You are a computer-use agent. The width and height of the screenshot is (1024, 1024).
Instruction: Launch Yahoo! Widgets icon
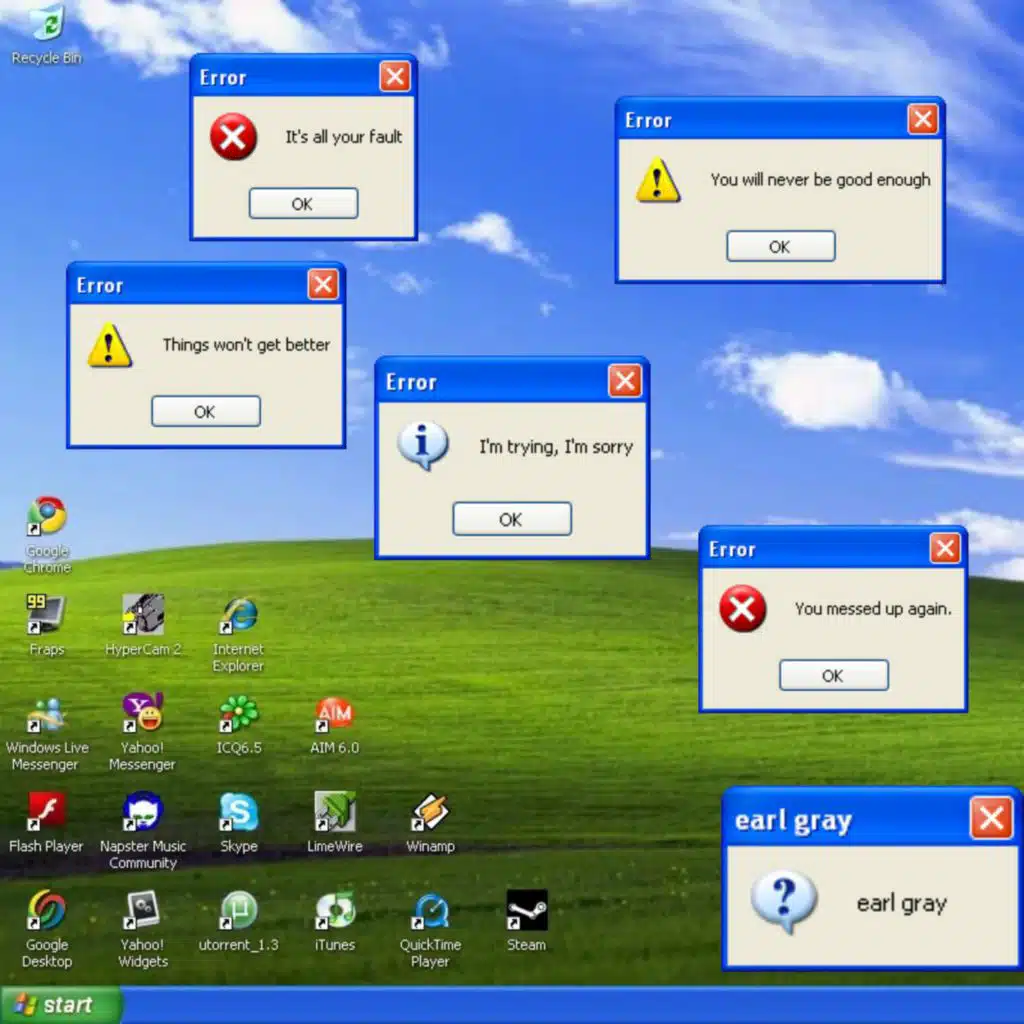143,929
